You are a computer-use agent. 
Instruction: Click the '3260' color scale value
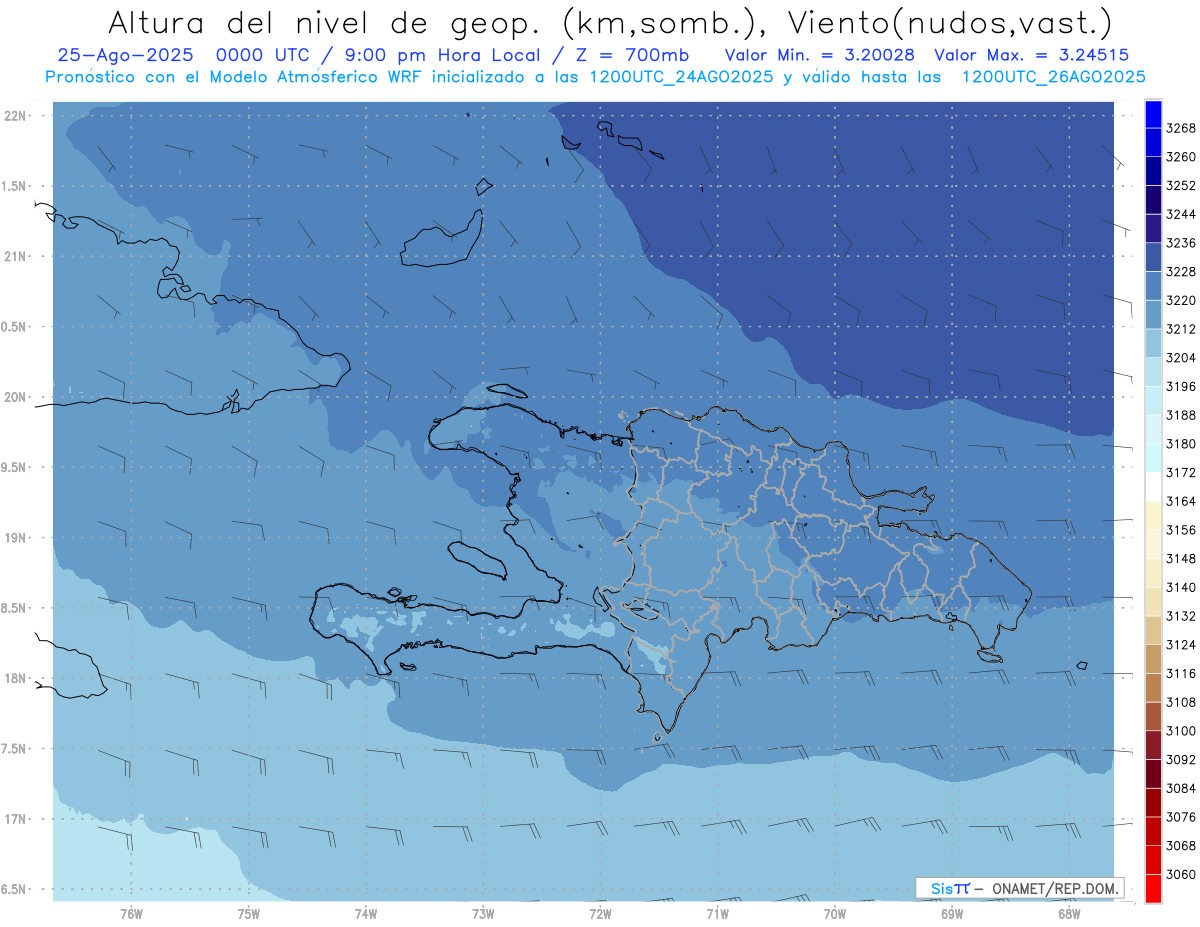(1181, 157)
